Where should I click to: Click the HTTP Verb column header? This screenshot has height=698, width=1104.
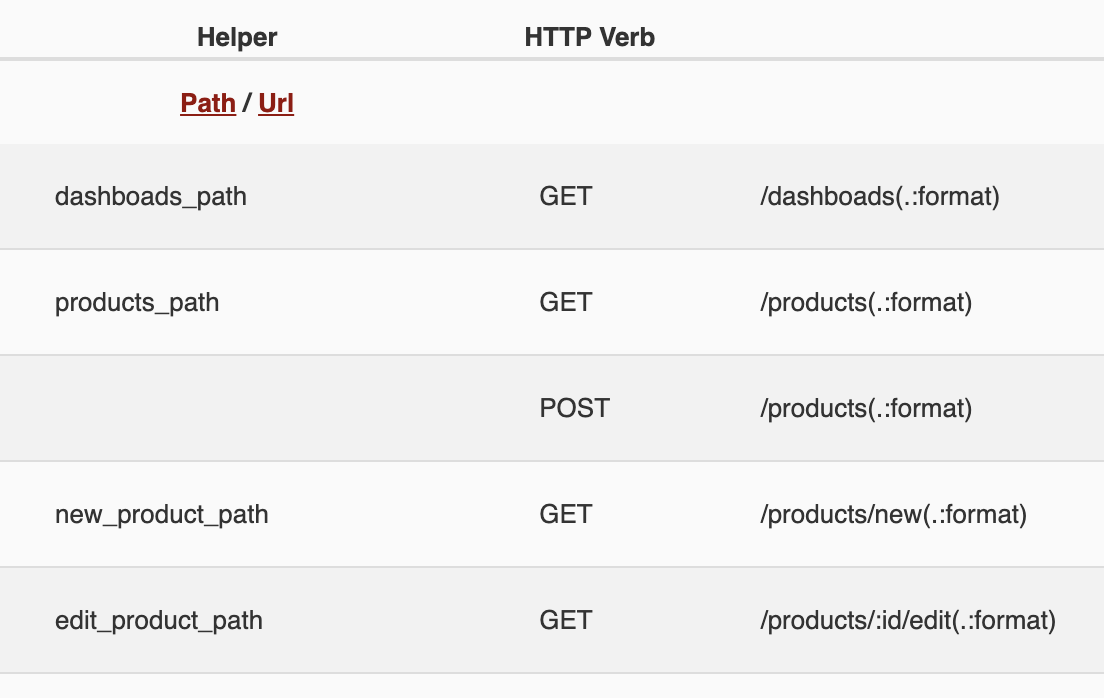pyautogui.click(x=590, y=38)
